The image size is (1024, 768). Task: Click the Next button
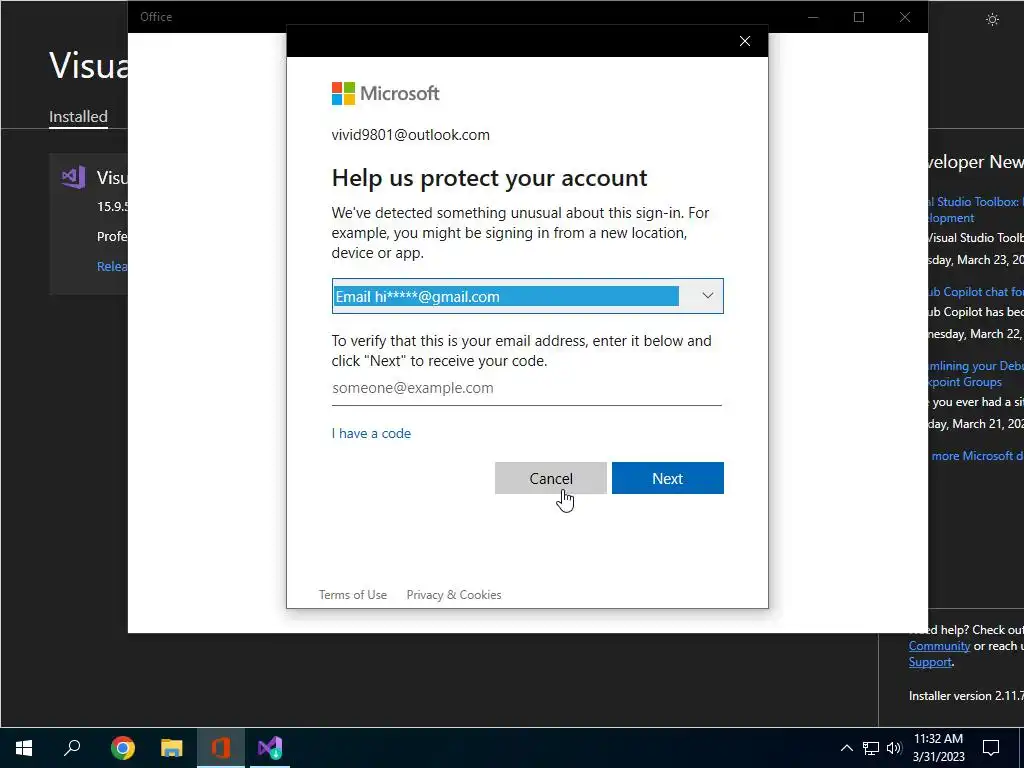pos(667,478)
